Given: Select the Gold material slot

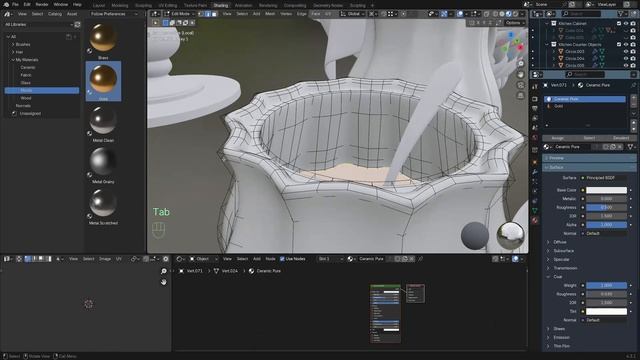Looking at the screenshot, I should (x=584, y=106).
